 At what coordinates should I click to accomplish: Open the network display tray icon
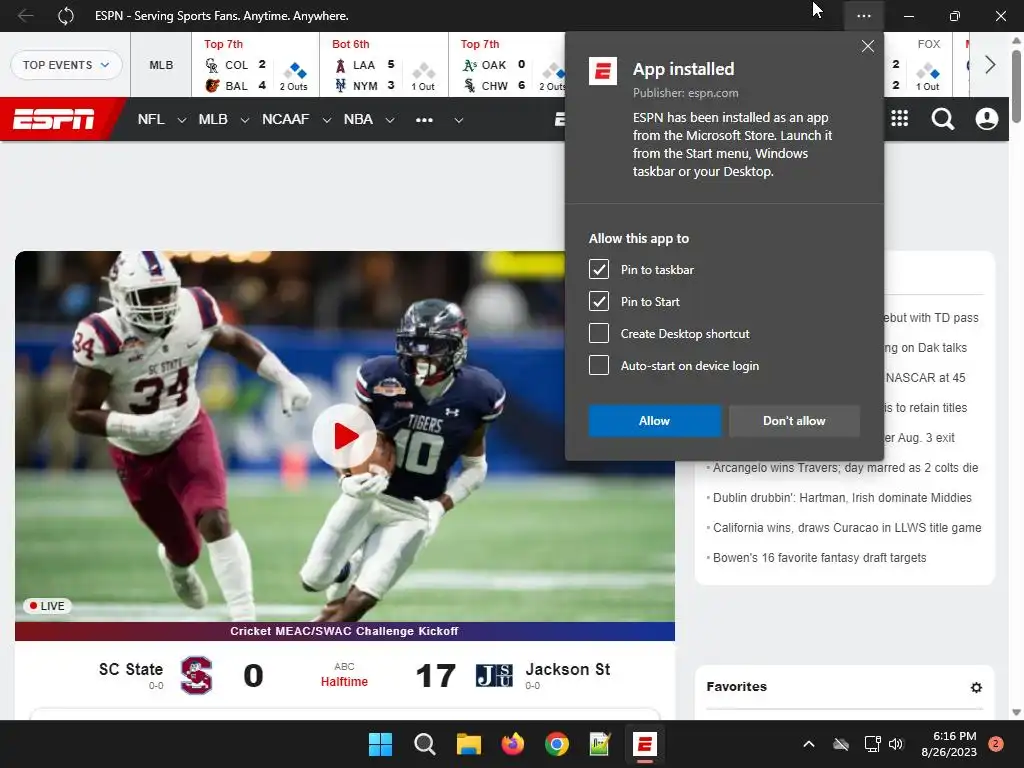(x=872, y=744)
